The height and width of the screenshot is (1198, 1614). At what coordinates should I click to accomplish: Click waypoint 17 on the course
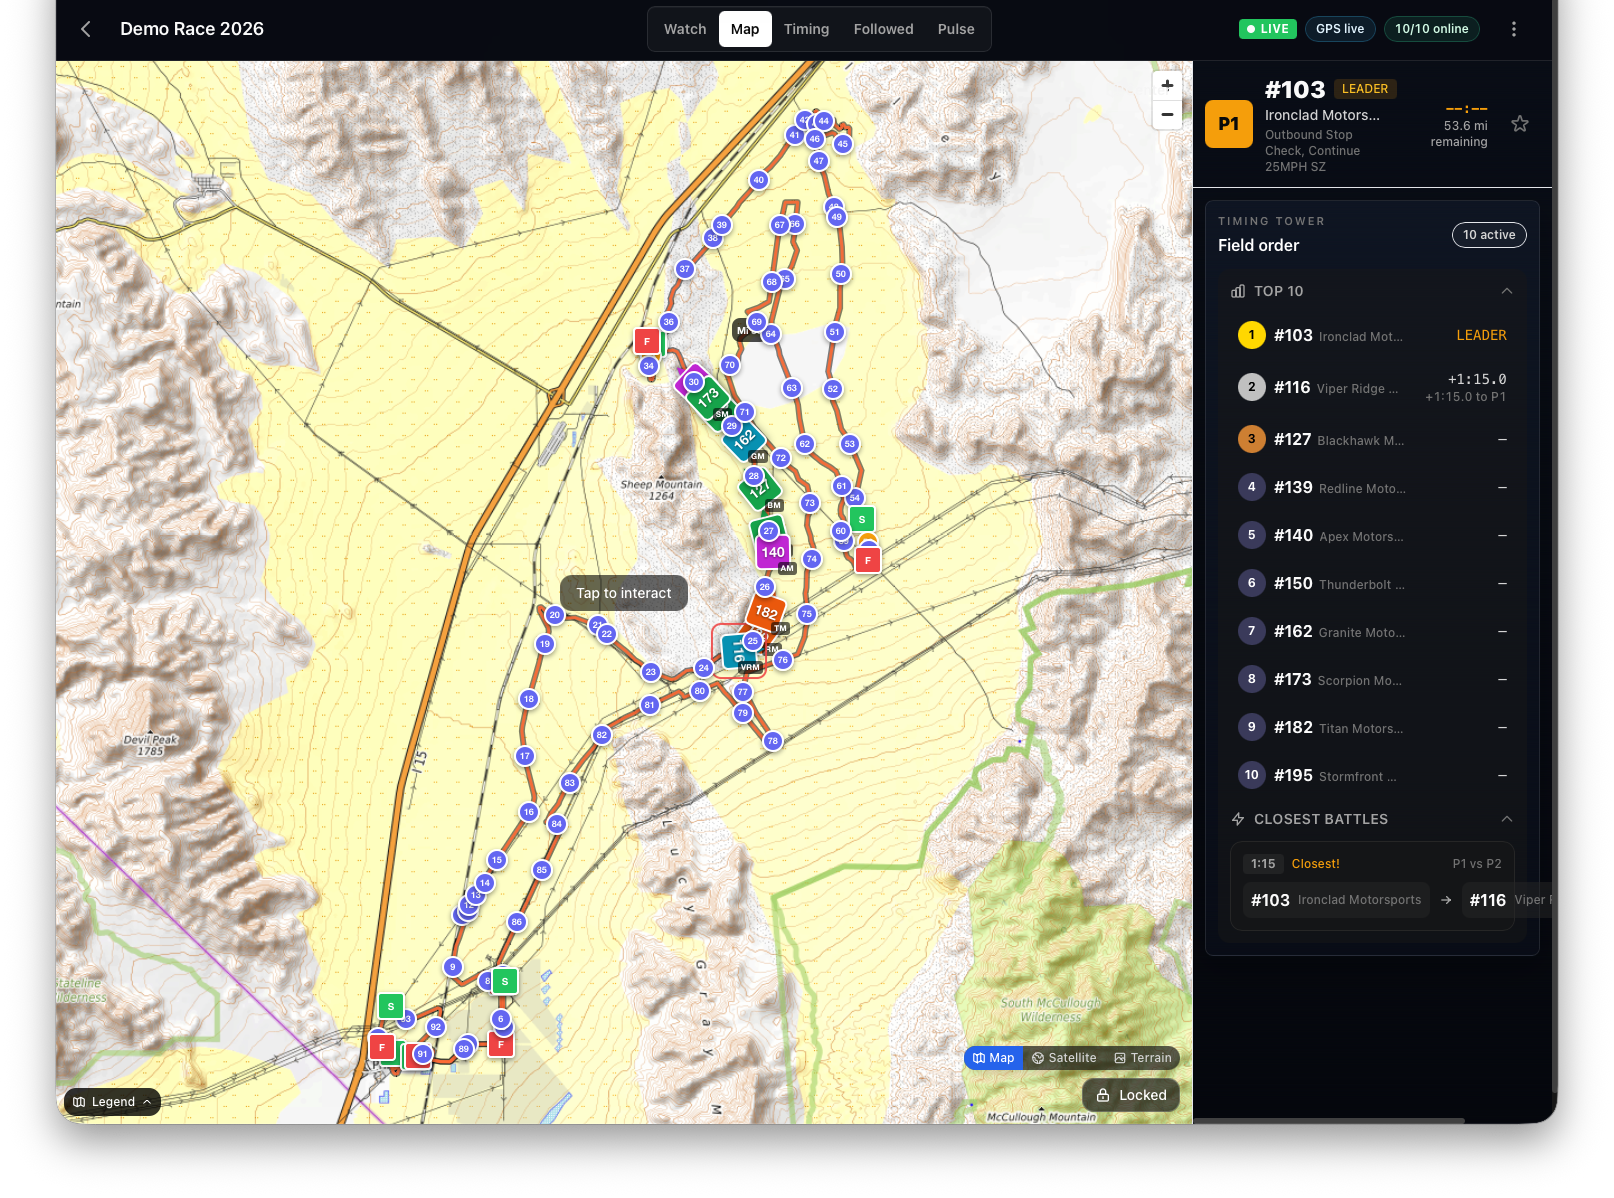[x=525, y=756]
